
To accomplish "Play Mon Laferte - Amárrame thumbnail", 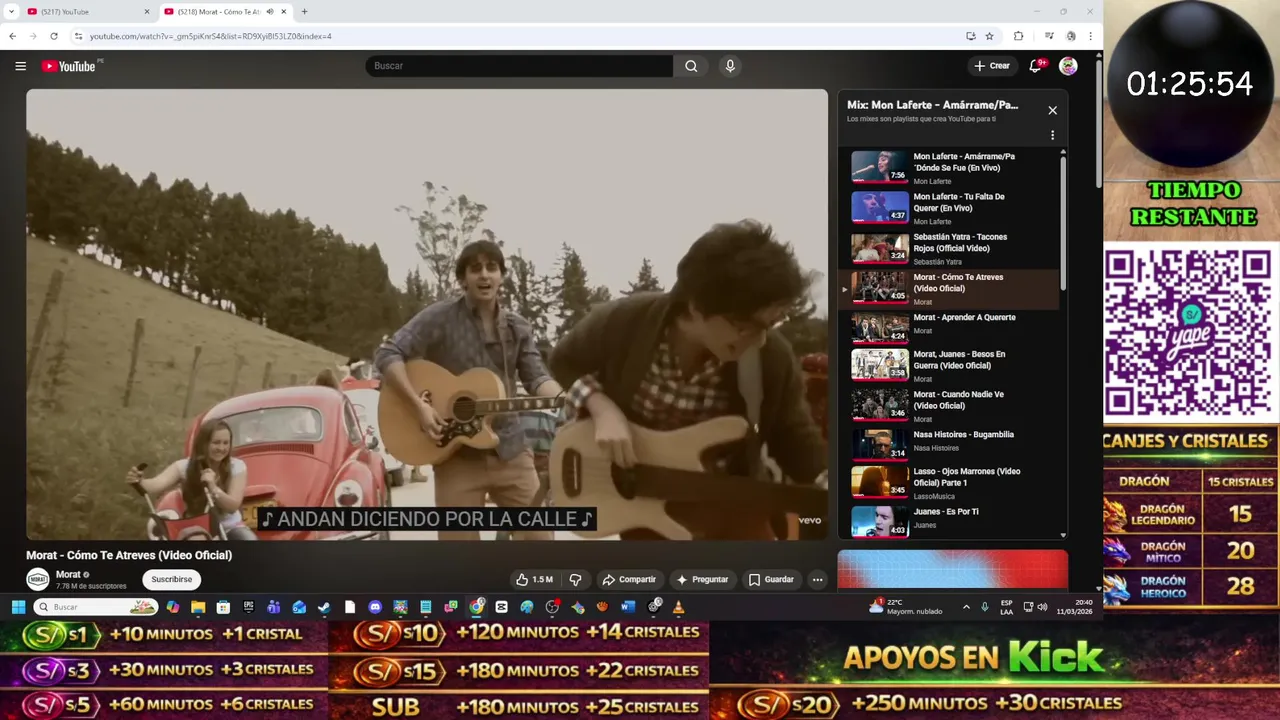I will pos(880,166).
